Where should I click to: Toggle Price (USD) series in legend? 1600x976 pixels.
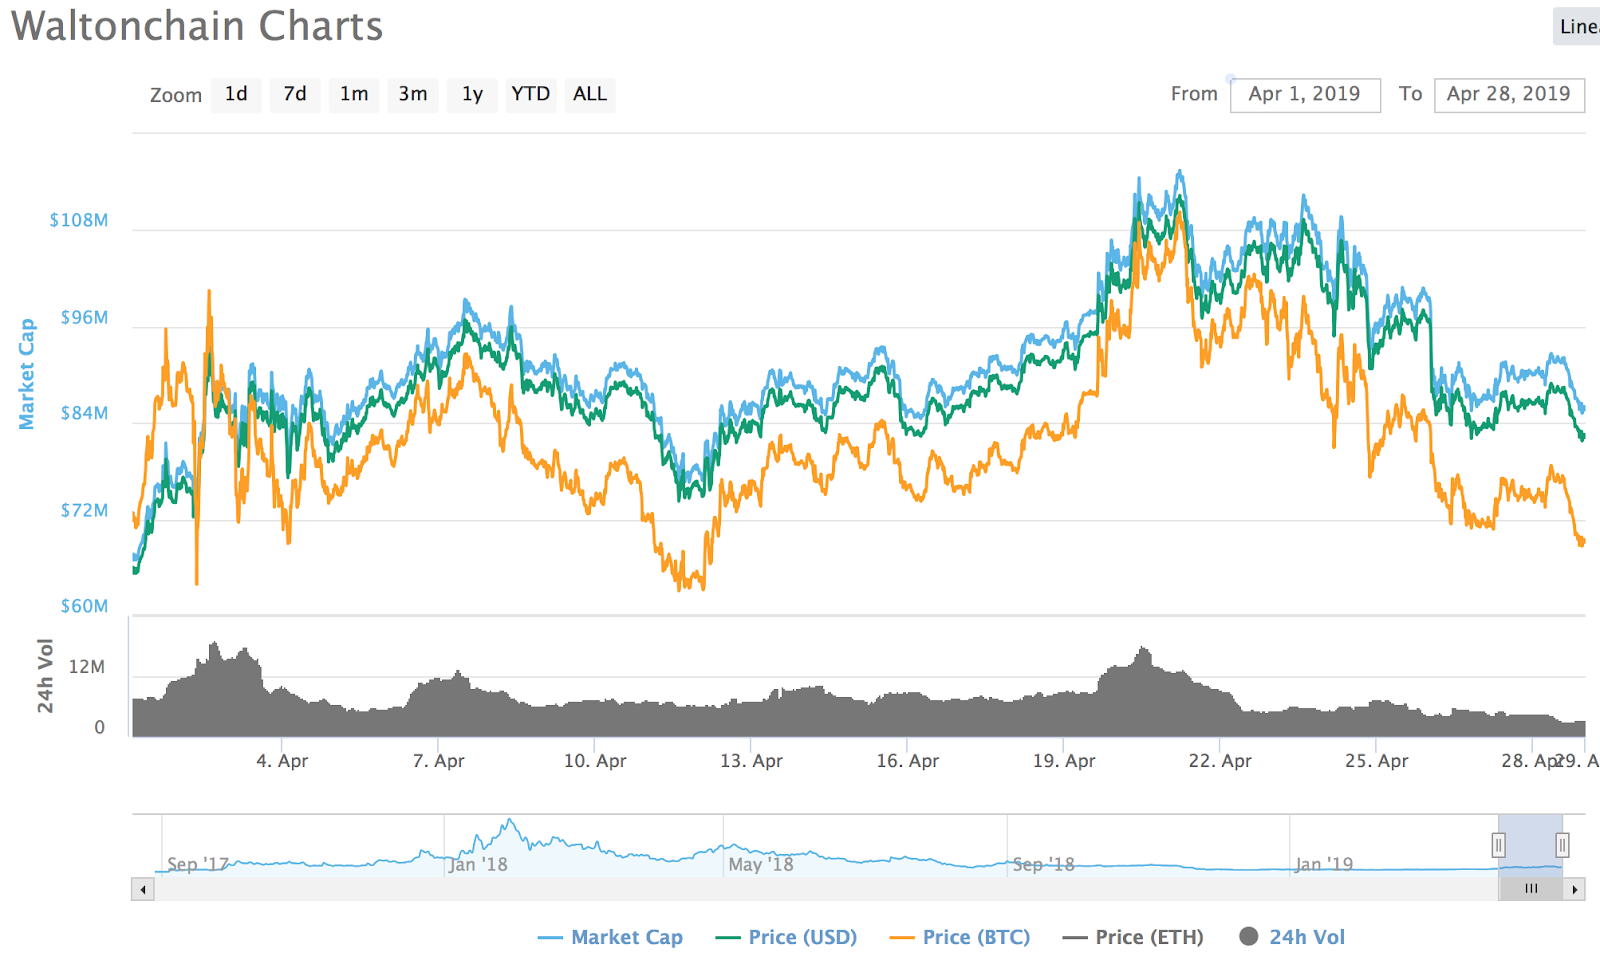pyautogui.click(x=787, y=938)
